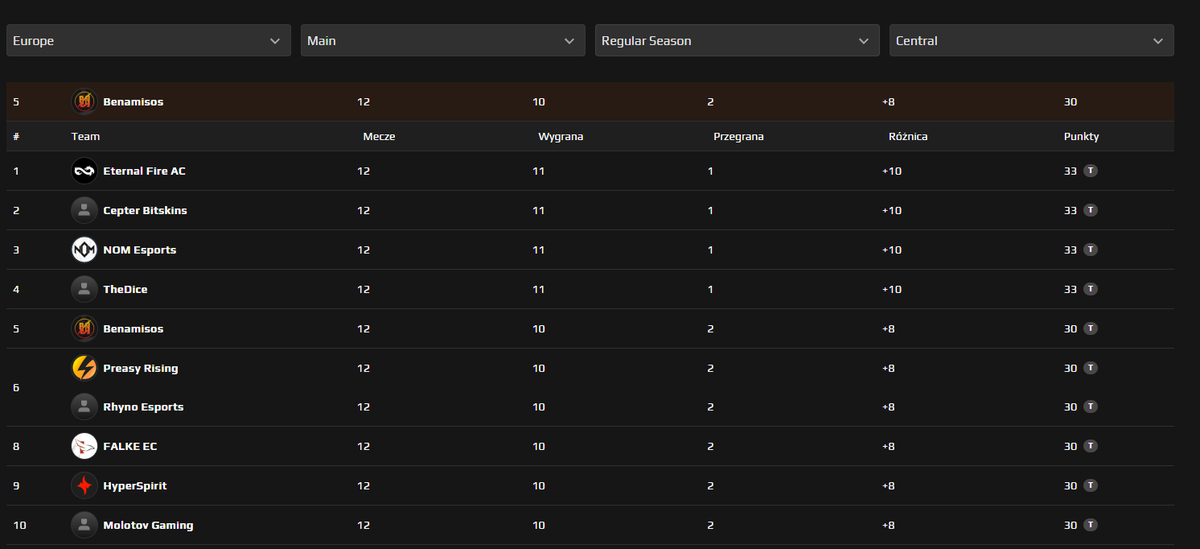Click the # rank column header

point(16,137)
